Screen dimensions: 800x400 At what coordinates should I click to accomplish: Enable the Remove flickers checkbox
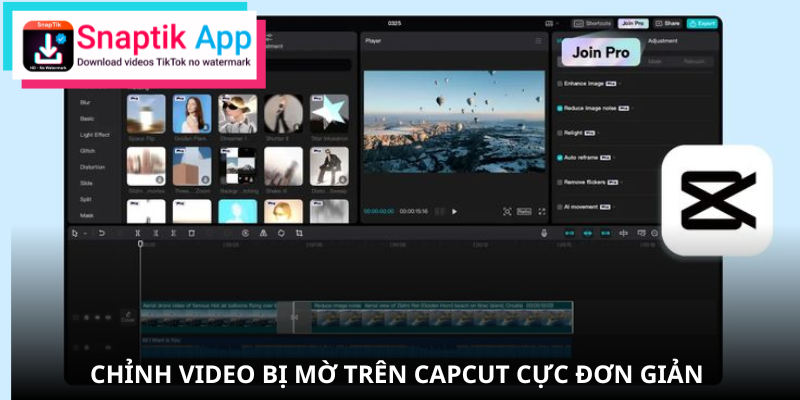(560, 182)
